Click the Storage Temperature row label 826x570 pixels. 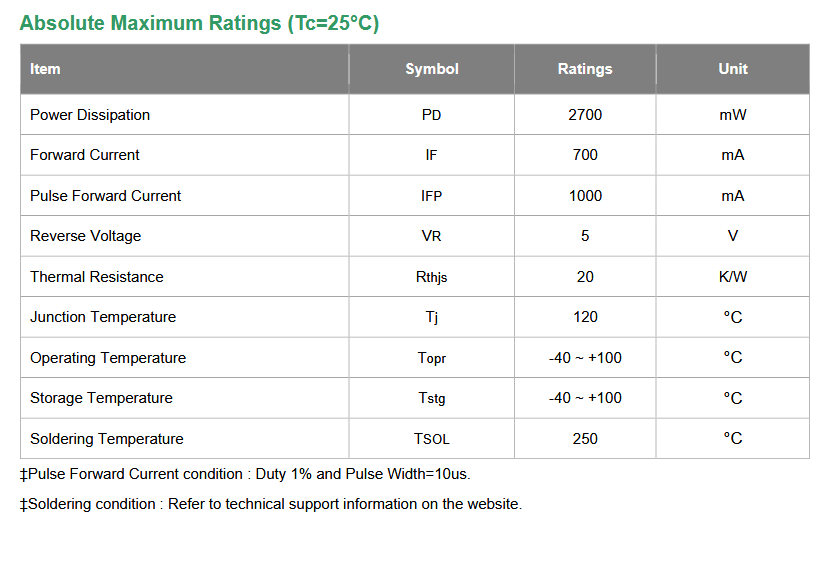(101, 398)
